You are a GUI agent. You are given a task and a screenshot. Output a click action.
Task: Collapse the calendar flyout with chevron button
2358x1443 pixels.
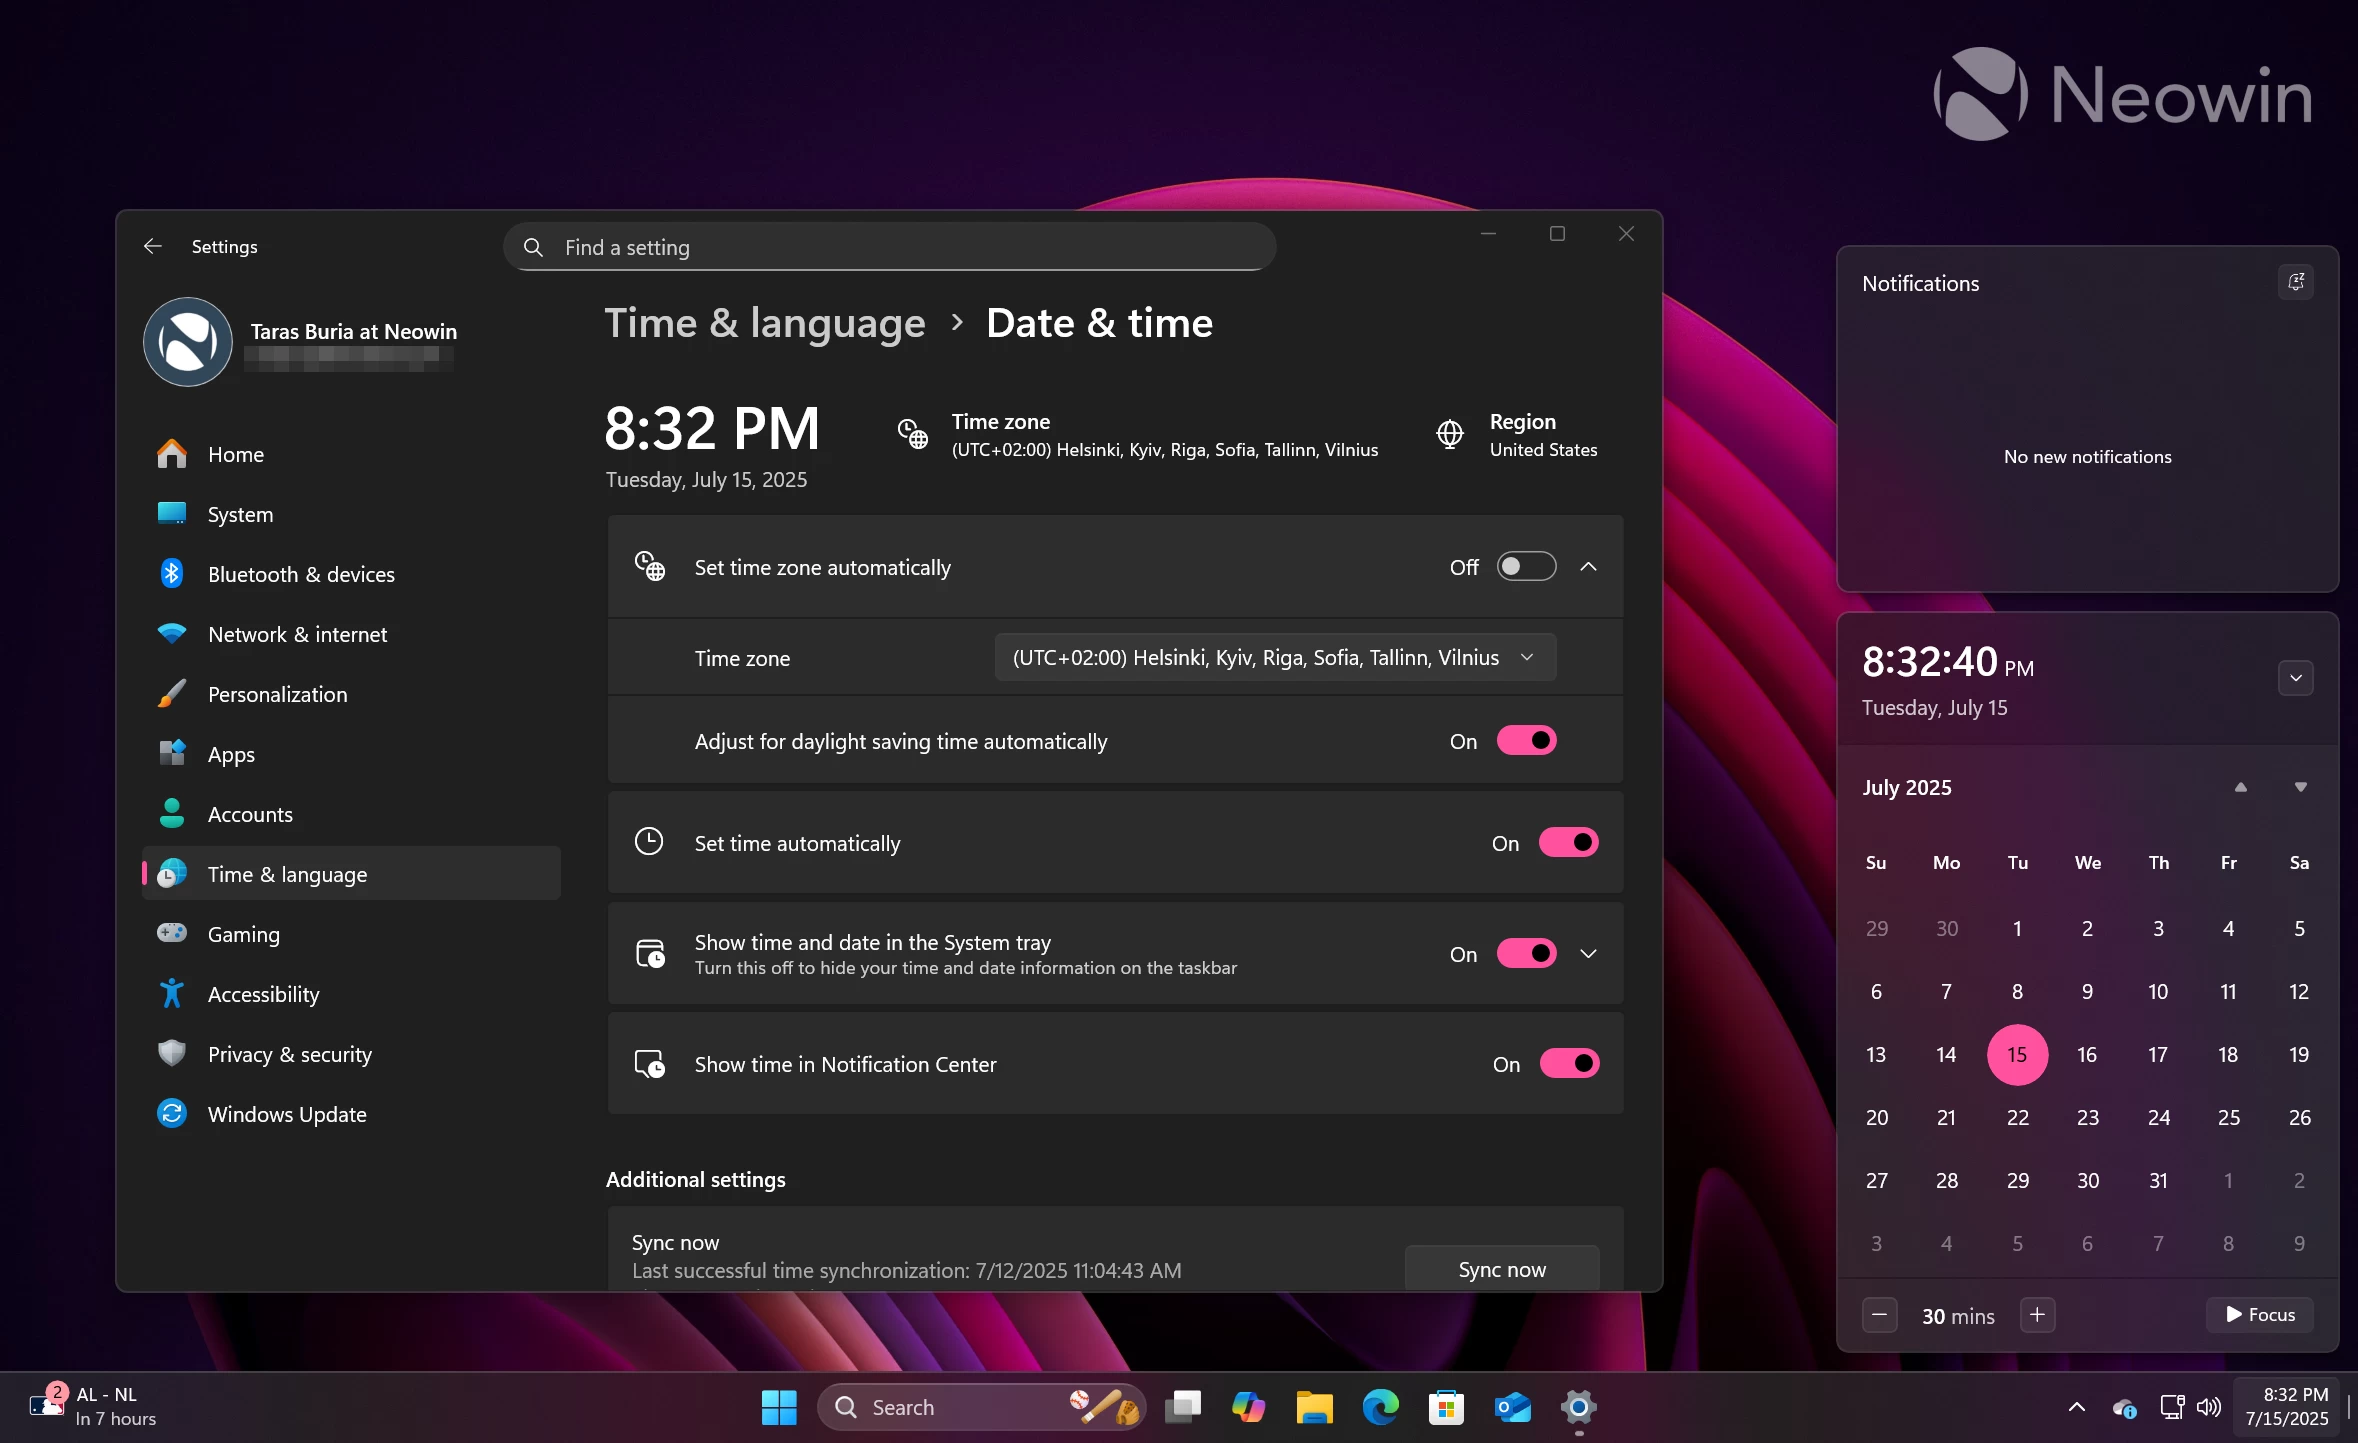click(x=2296, y=678)
